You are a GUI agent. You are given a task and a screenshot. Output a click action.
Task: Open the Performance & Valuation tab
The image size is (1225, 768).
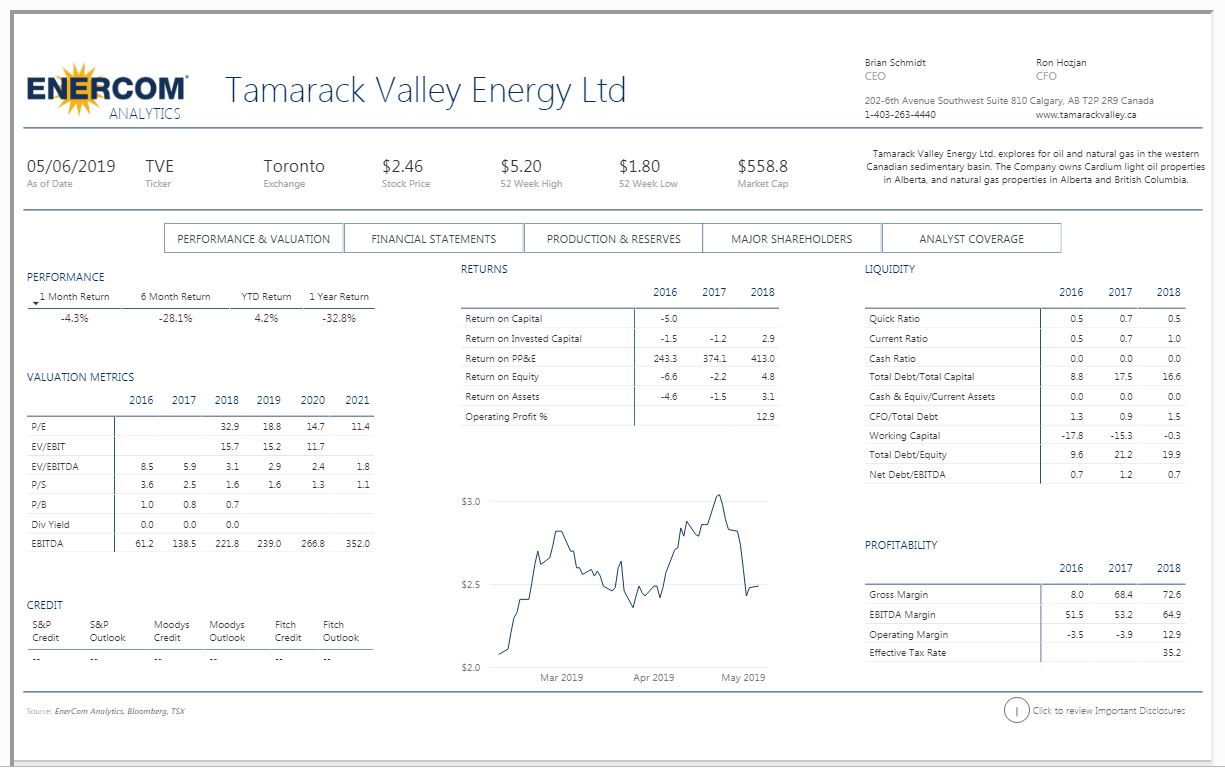[x=253, y=239]
